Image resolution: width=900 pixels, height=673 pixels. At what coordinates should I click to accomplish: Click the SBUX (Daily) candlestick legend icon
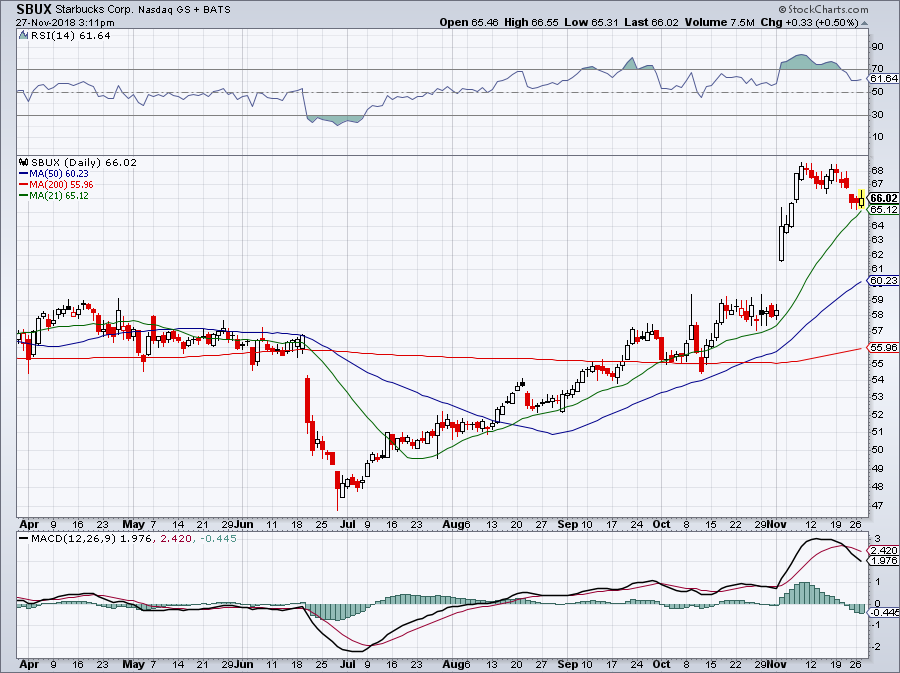click(x=22, y=163)
